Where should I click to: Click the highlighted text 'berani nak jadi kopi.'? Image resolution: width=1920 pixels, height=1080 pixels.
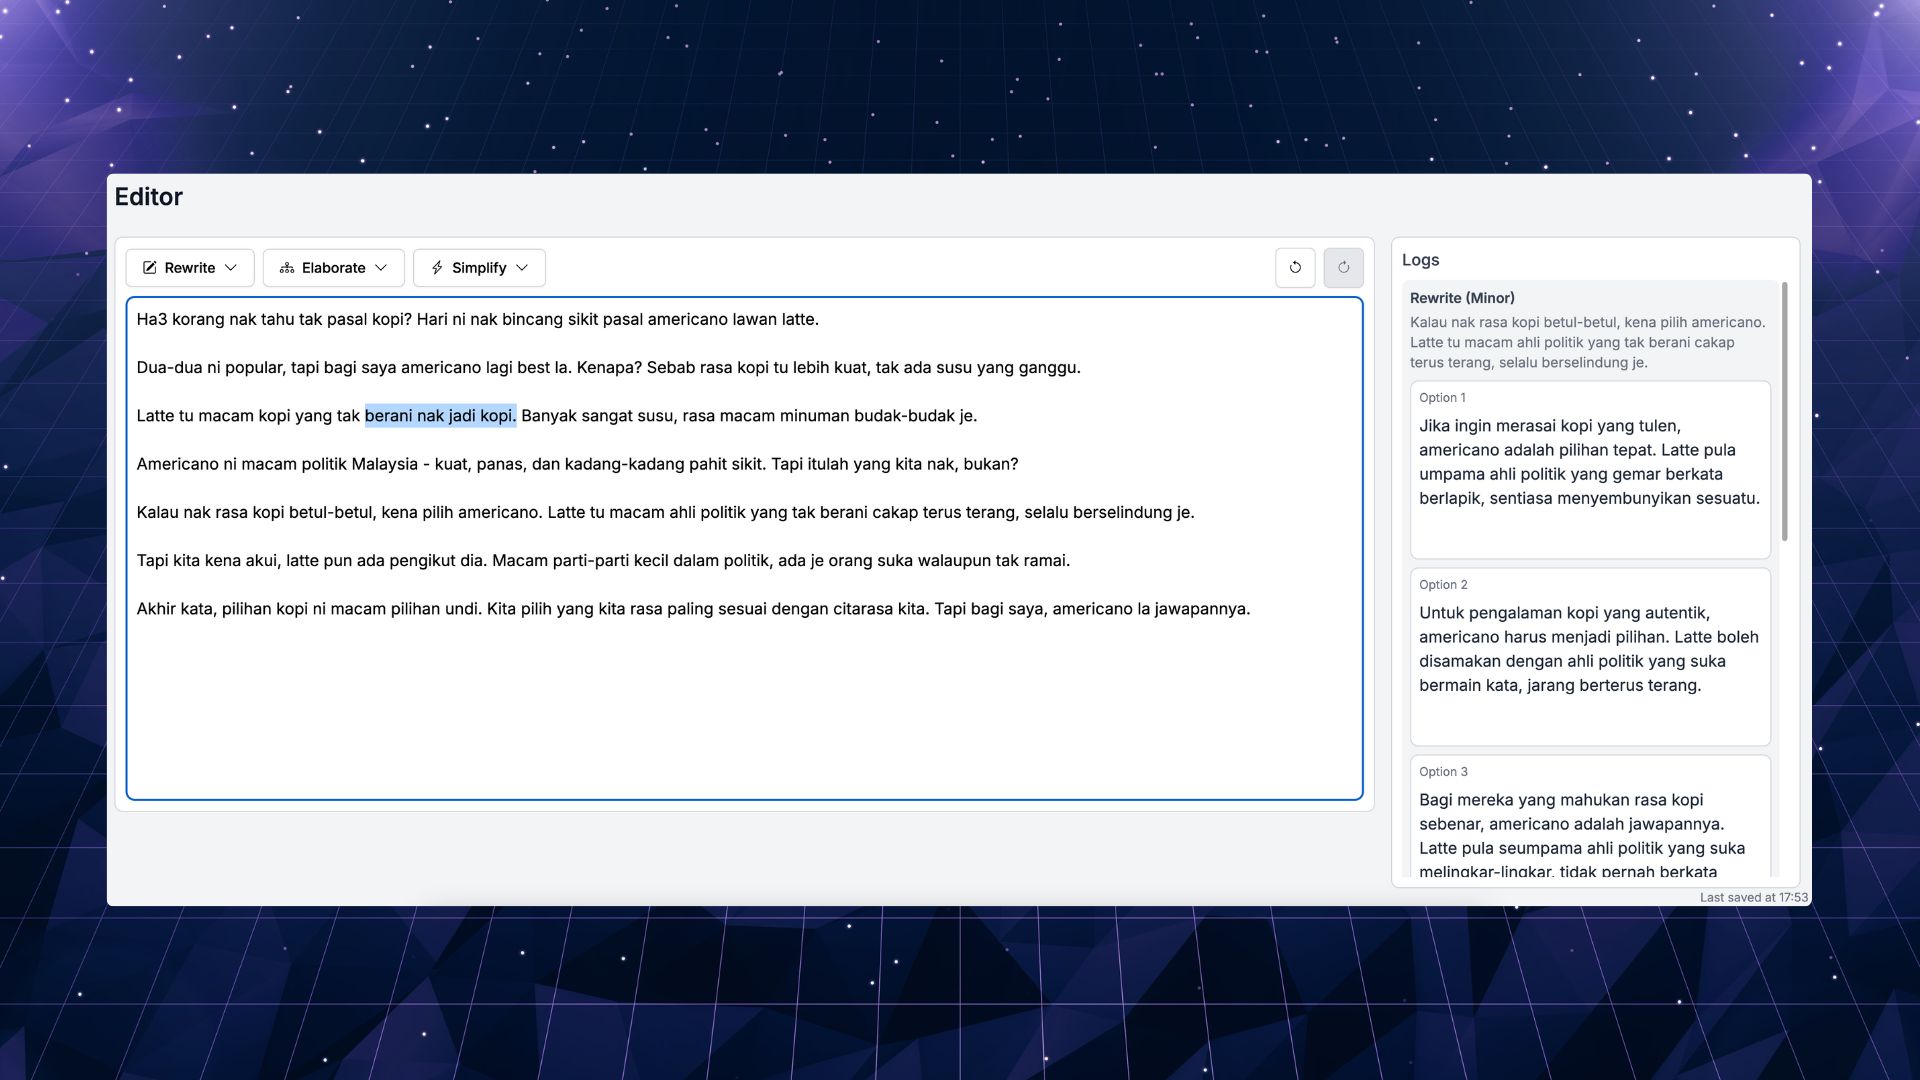(x=440, y=416)
